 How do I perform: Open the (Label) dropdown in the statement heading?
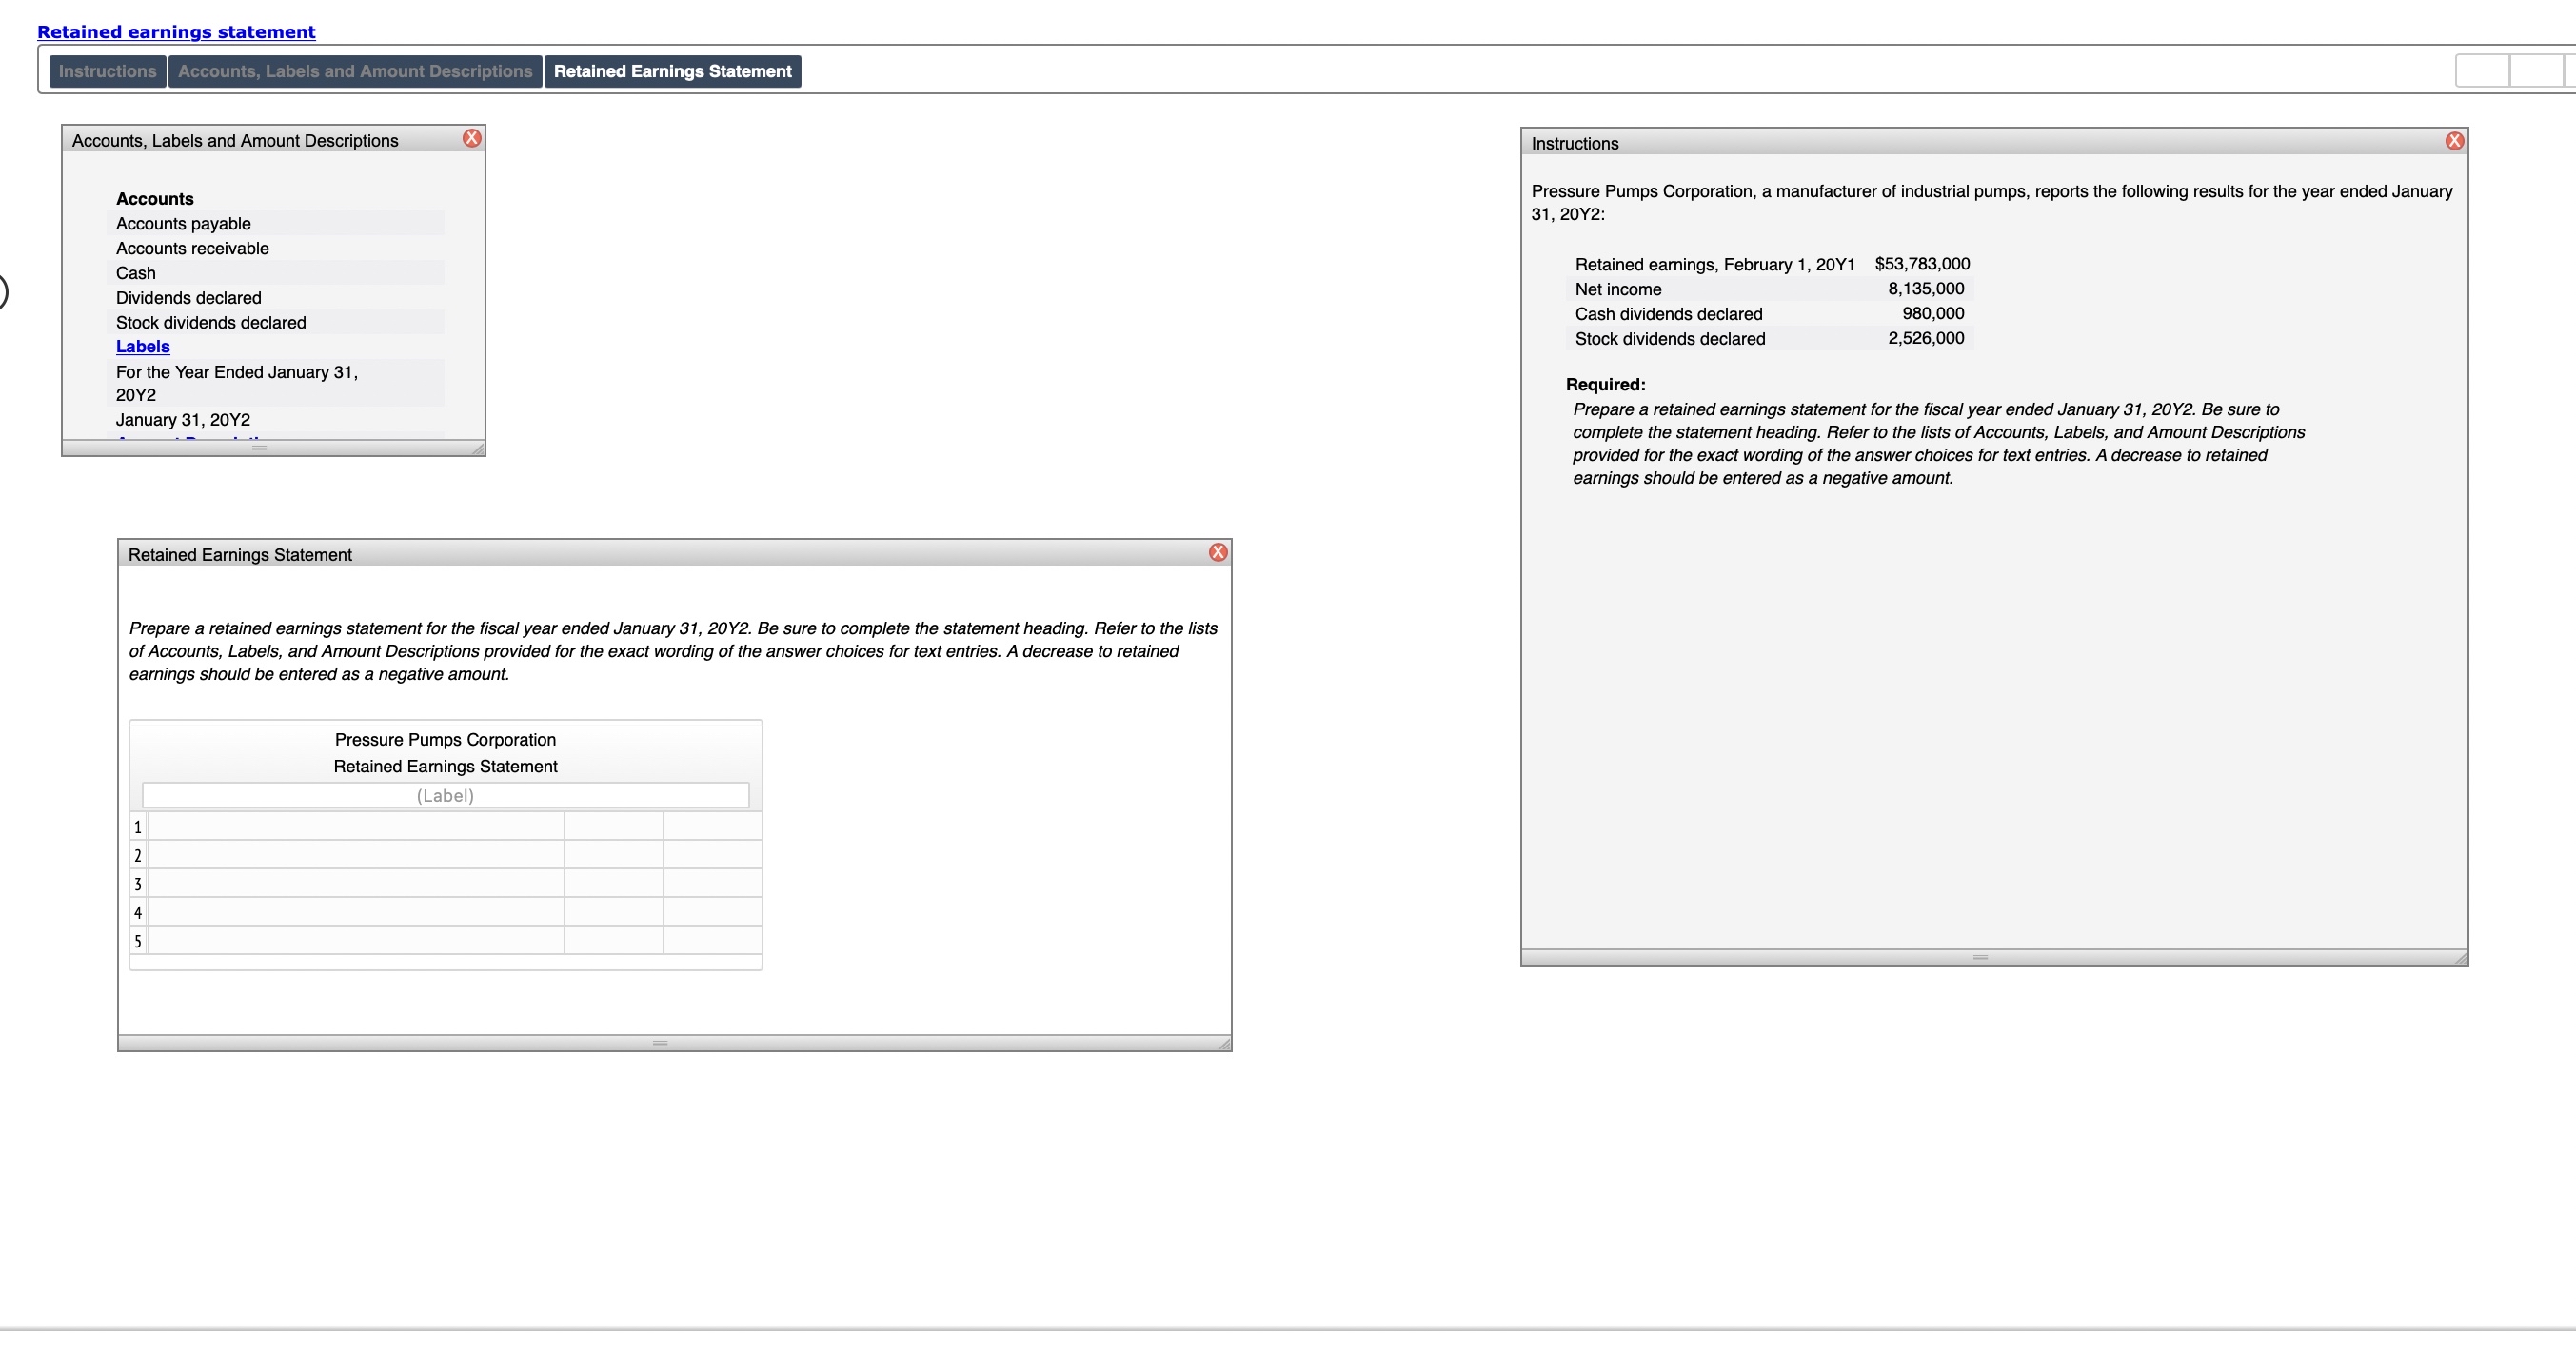coord(445,795)
